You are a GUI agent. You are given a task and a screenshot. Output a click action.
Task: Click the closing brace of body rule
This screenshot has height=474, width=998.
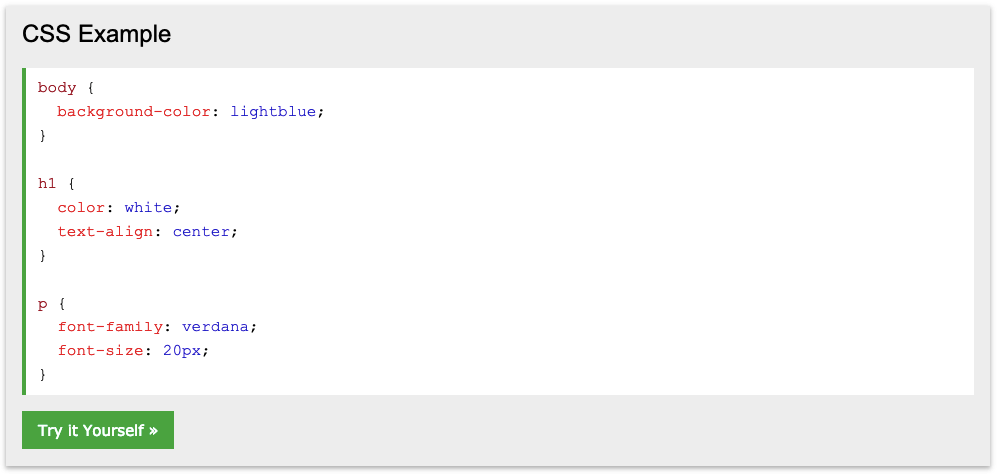pyautogui.click(x=43, y=136)
